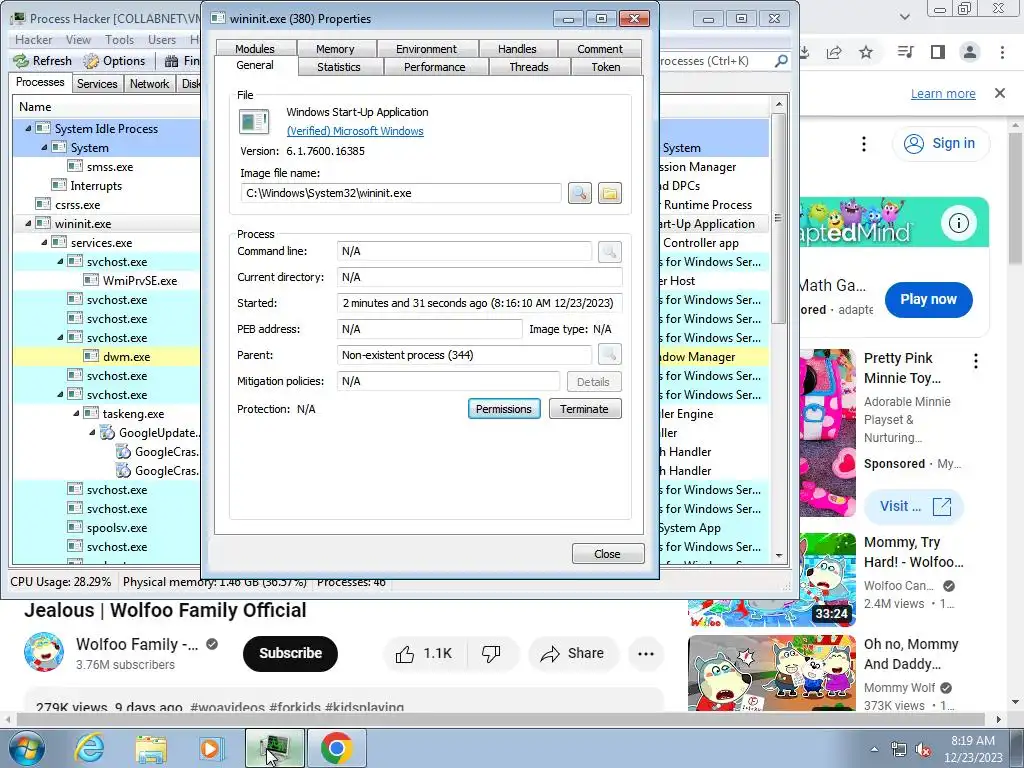The image size is (1024, 768).
Task: Open the Windows Start menu
Action: [27, 748]
